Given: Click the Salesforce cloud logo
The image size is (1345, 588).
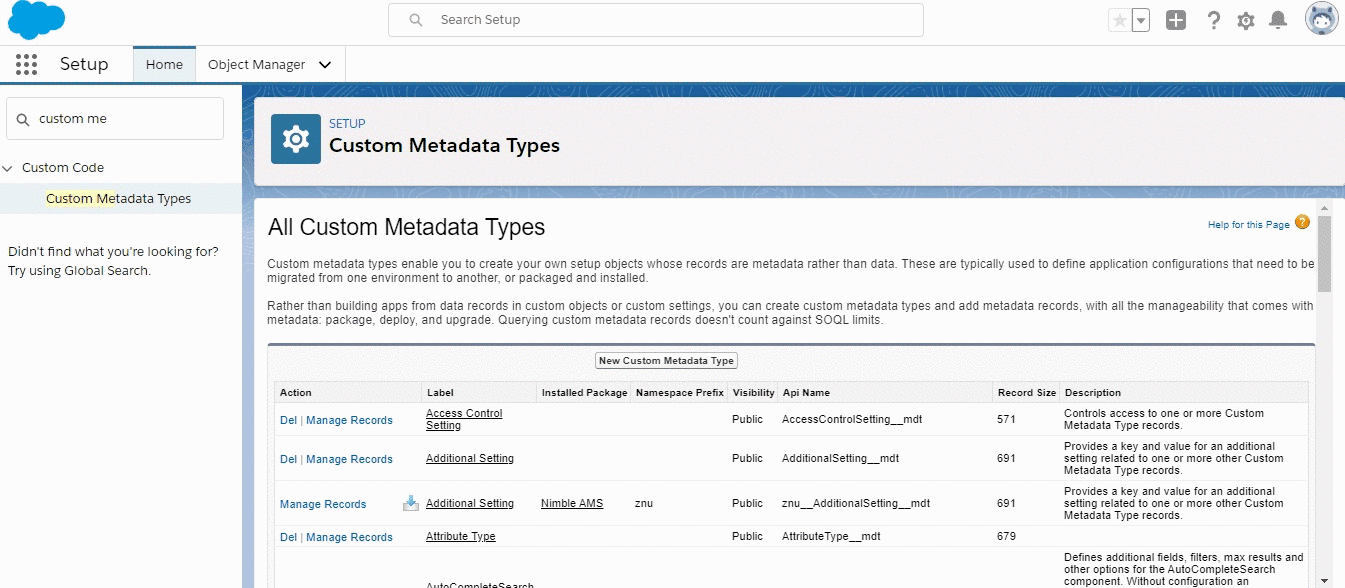Looking at the screenshot, I should (37, 20).
